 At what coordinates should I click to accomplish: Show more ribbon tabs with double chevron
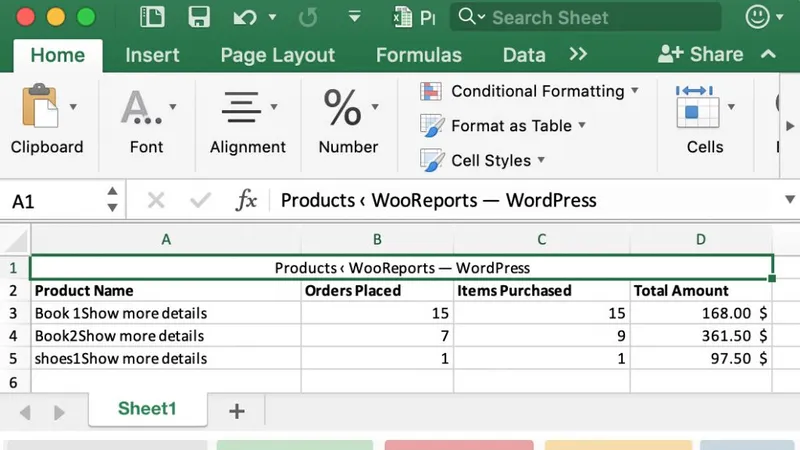tap(578, 54)
